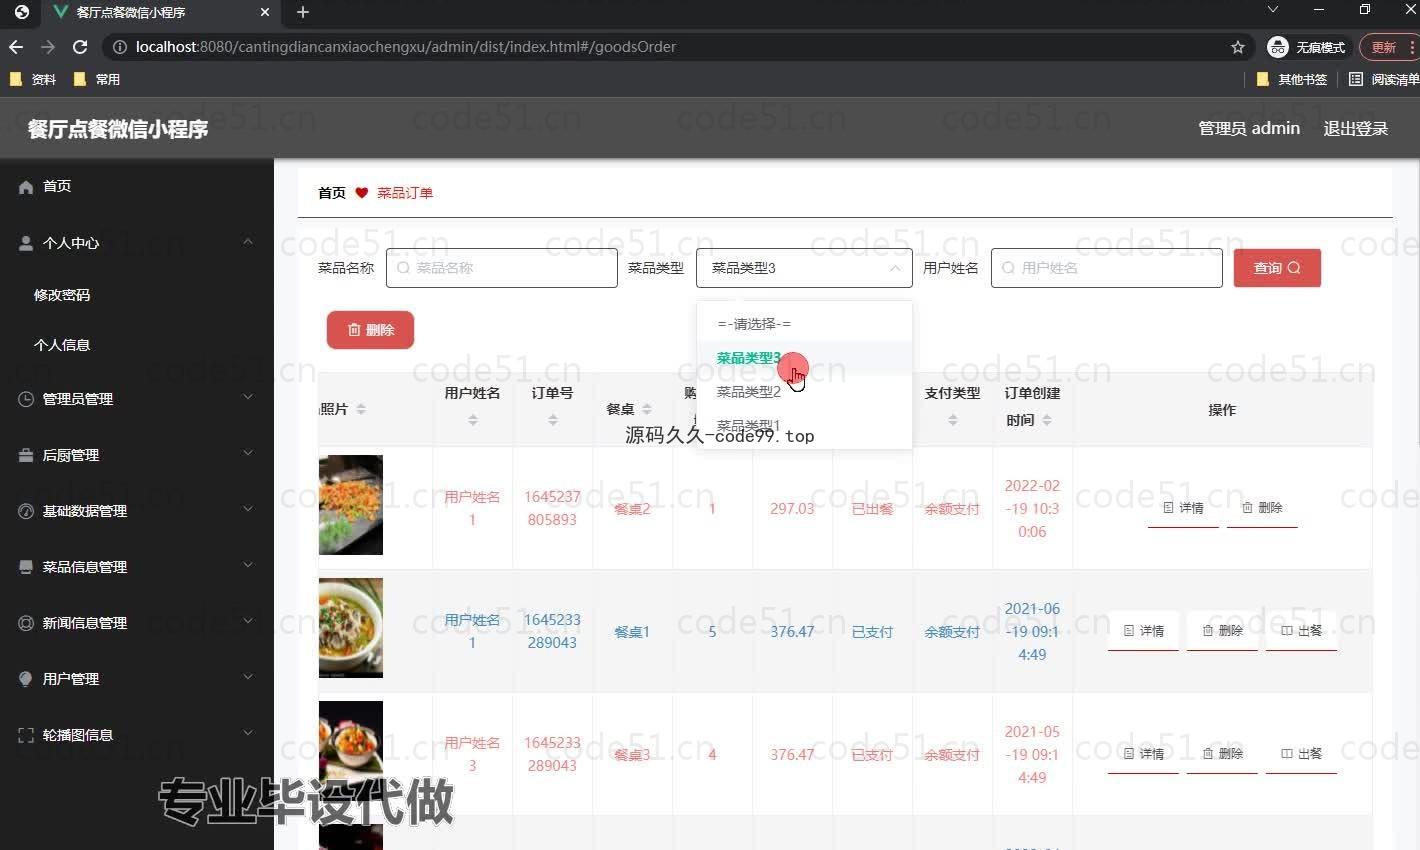This screenshot has width=1420, height=850.
Task: Sort by 订单号 column arrows
Action: (x=553, y=420)
